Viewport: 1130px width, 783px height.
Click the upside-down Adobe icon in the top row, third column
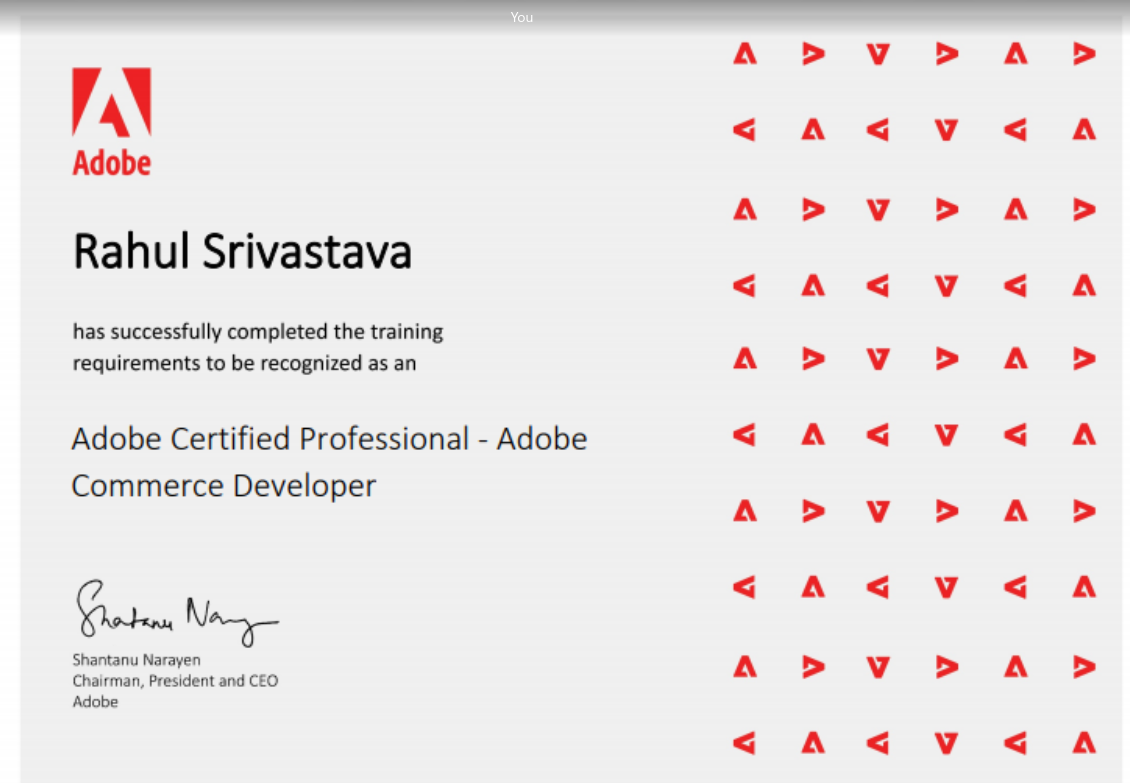click(x=878, y=53)
